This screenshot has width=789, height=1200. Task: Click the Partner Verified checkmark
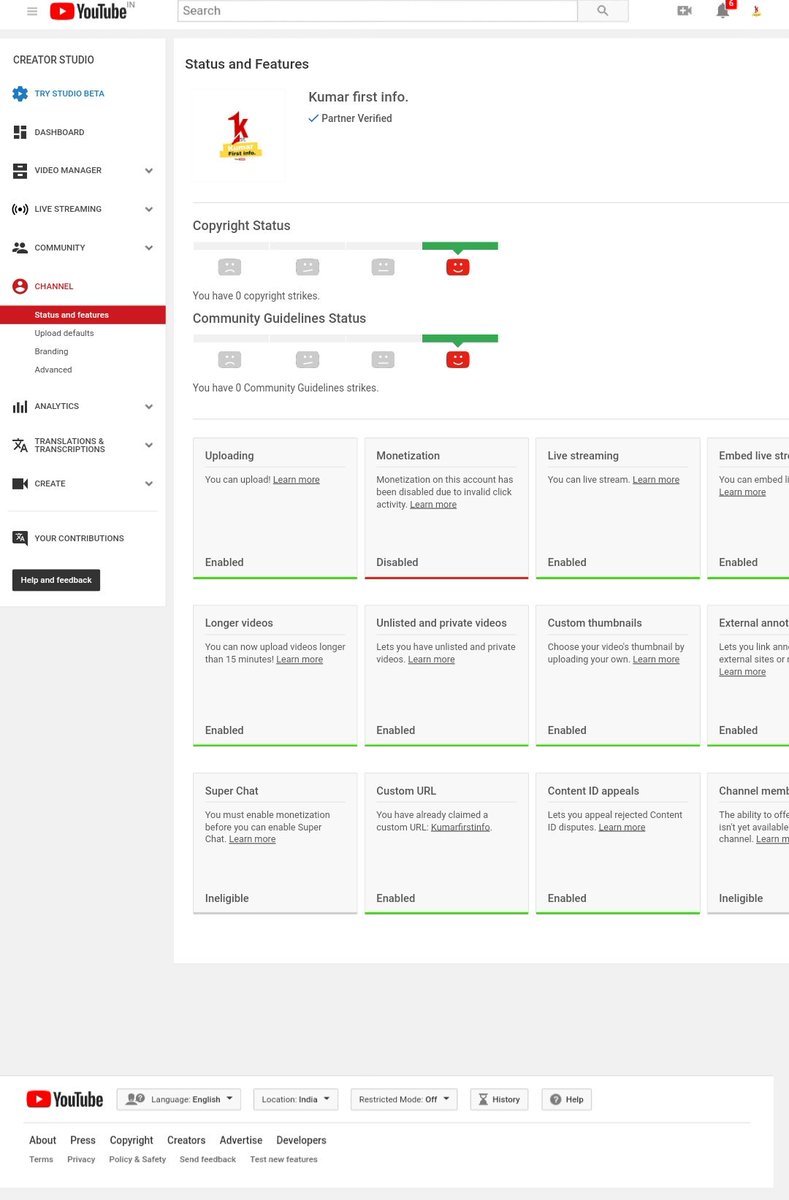coord(313,118)
